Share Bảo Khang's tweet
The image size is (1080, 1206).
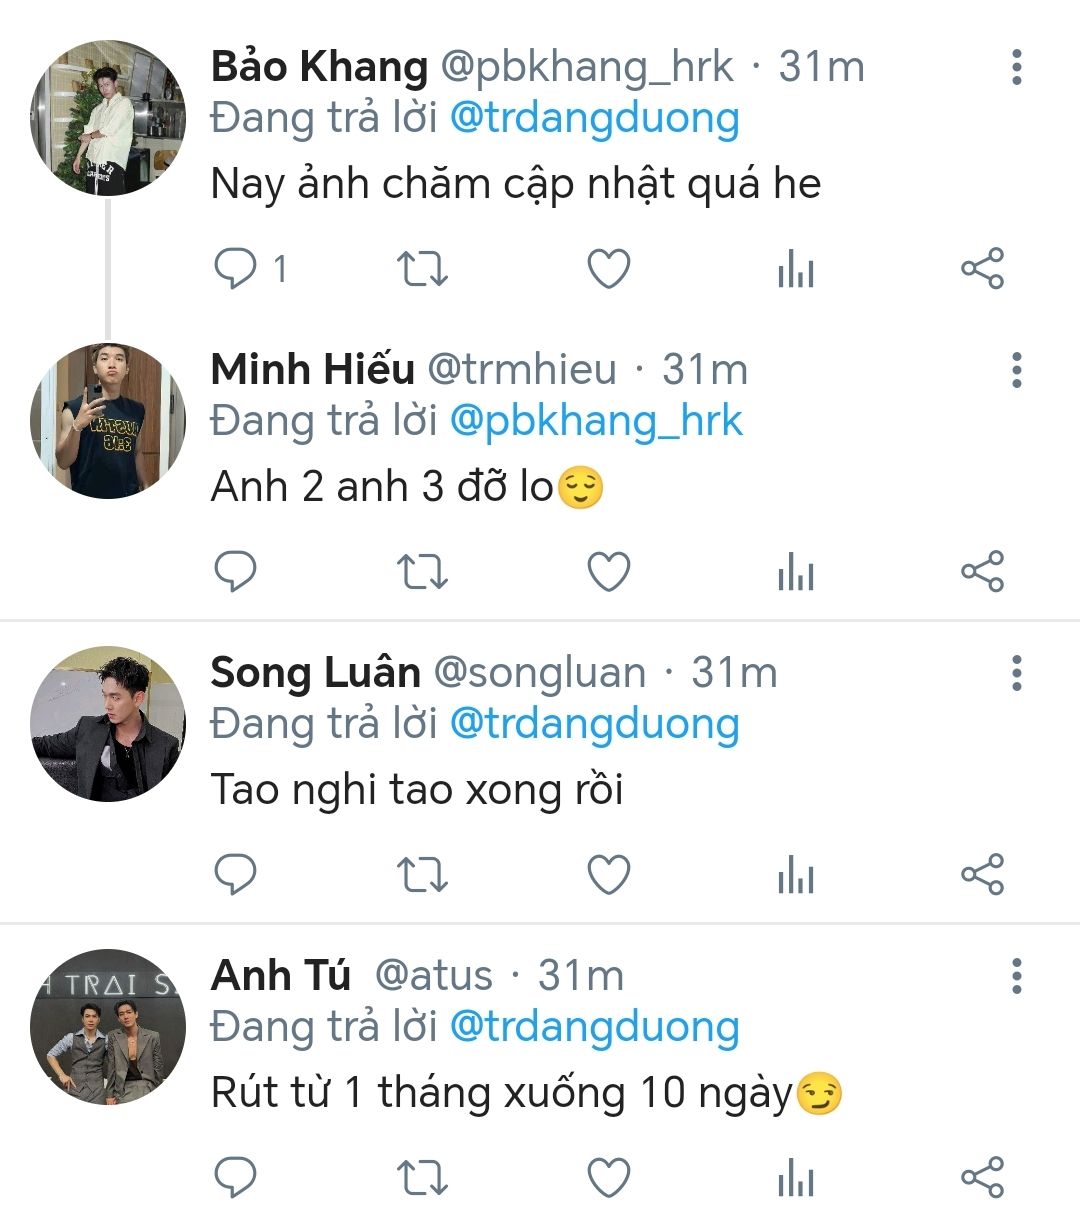[x=982, y=269]
